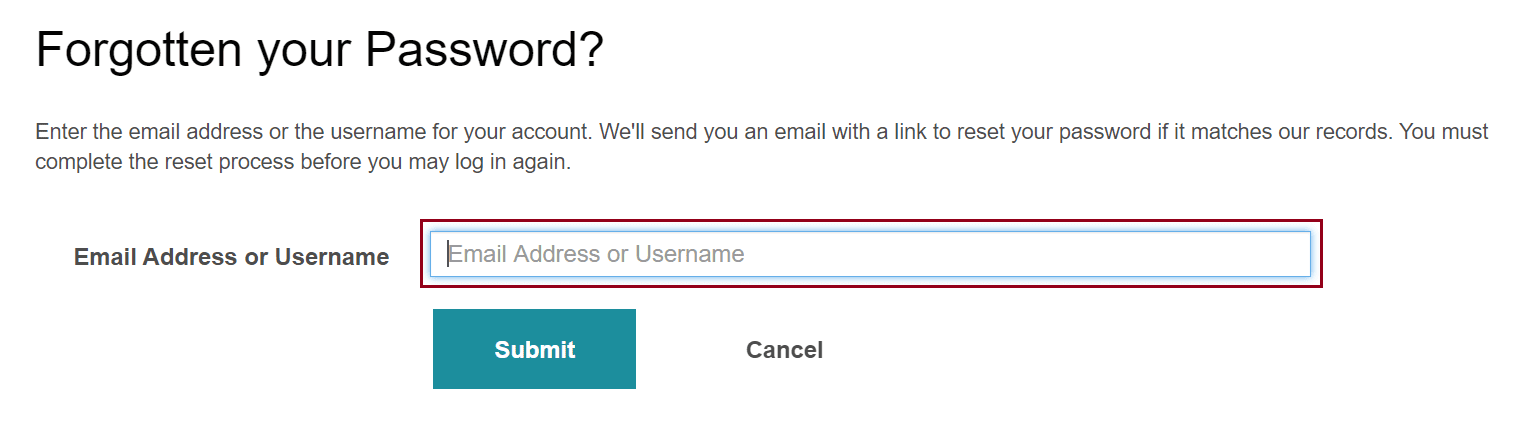
Task: Click the red-outlined email entry box
Action: (871, 254)
